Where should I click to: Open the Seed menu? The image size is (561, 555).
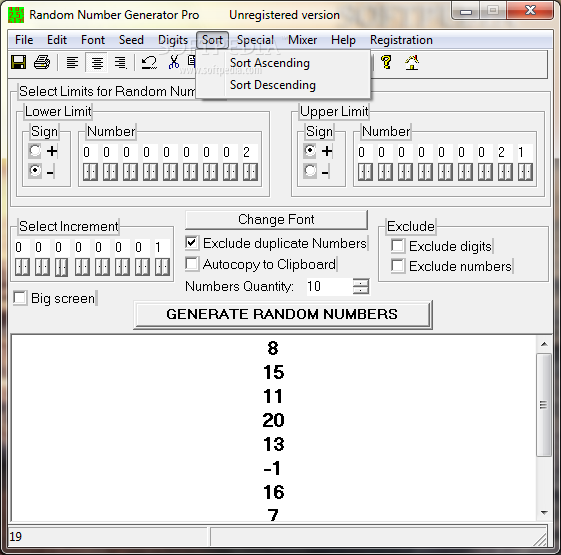click(x=131, y=40)
